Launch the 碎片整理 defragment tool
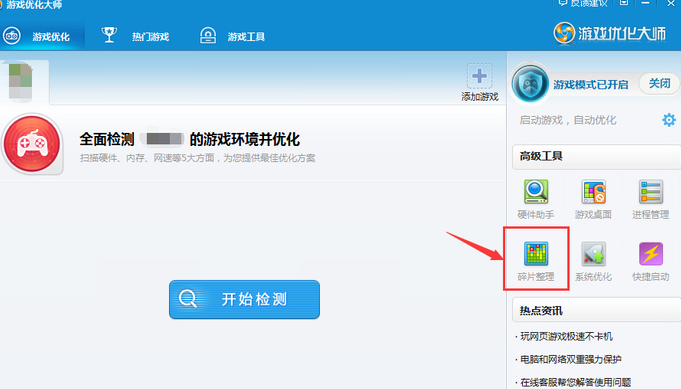Image resolution: width=681 pixels, height=389 pixels. pyautogui.click(x=536, y=260)
